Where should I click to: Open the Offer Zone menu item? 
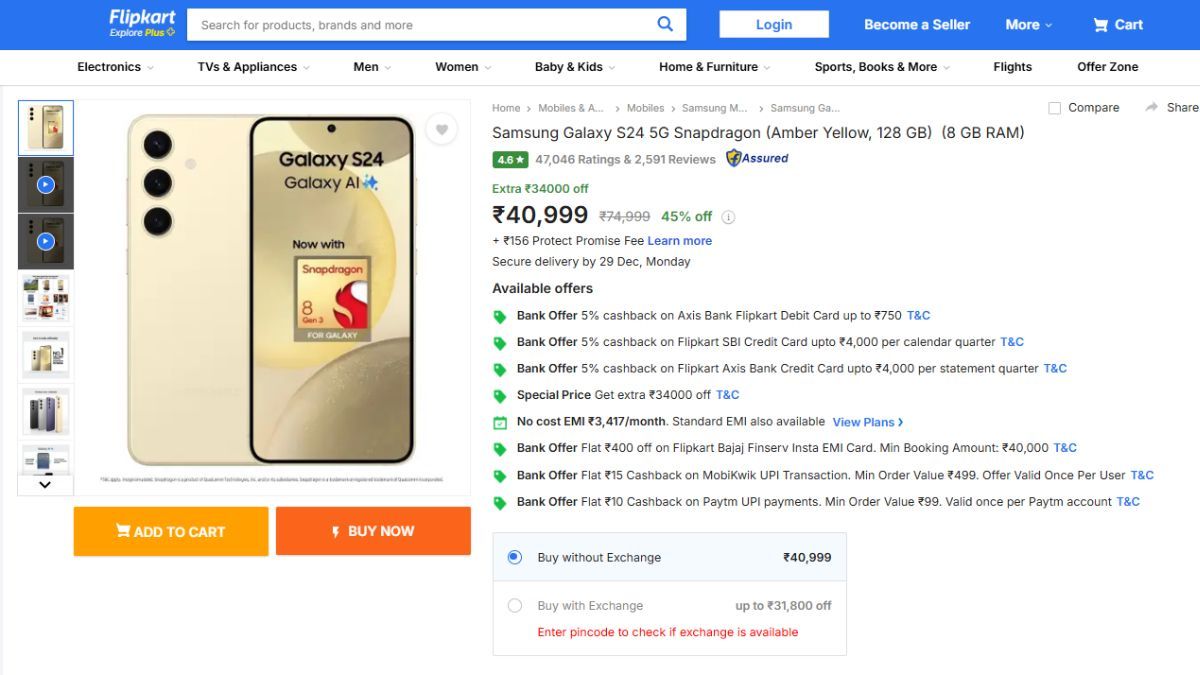tap(1107, 67)
